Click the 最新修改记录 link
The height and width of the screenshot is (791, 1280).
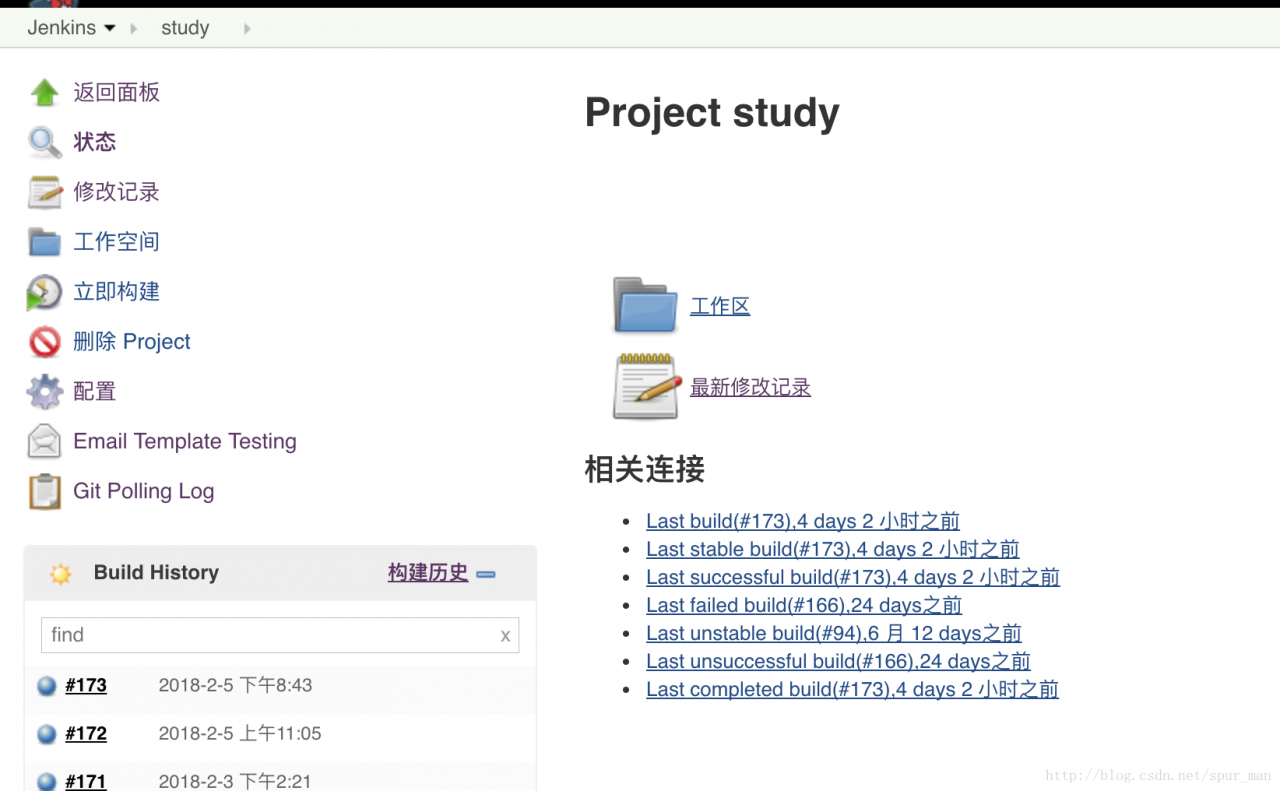click(x=750, y=388)
